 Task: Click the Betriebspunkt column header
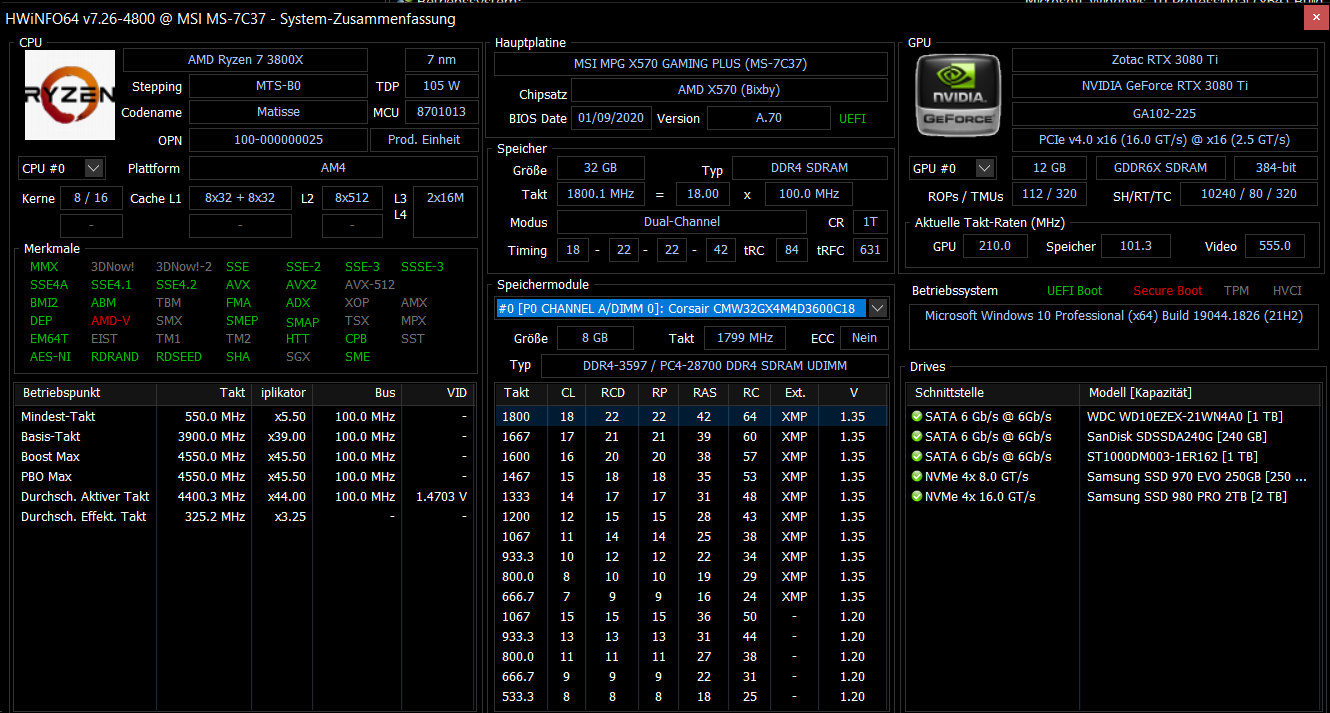(x=86, y=393)
